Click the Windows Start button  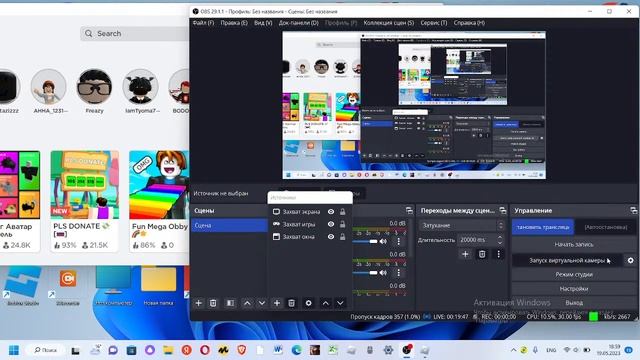tap(14, 350)
